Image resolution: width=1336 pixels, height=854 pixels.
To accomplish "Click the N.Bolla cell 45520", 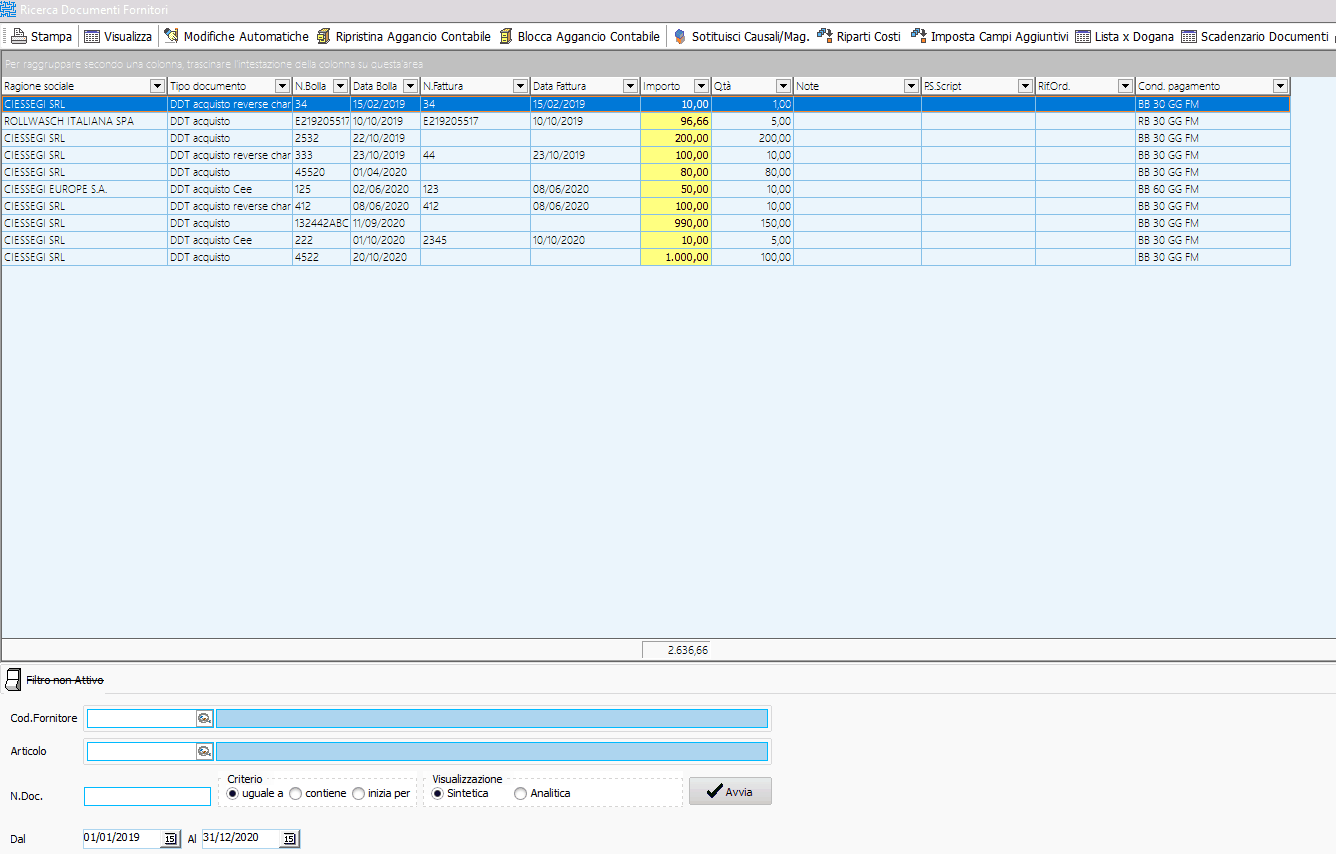I will click(x=321, y=172).
